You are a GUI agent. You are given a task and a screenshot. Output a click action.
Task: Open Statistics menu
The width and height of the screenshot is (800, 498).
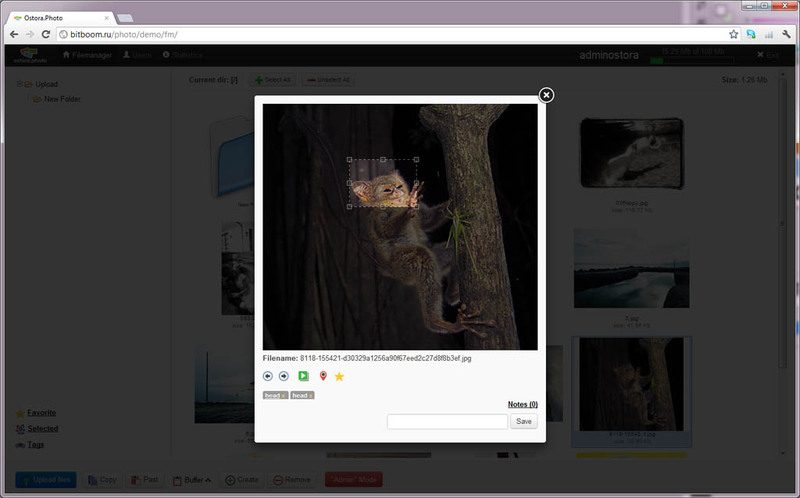pos(182,55)
